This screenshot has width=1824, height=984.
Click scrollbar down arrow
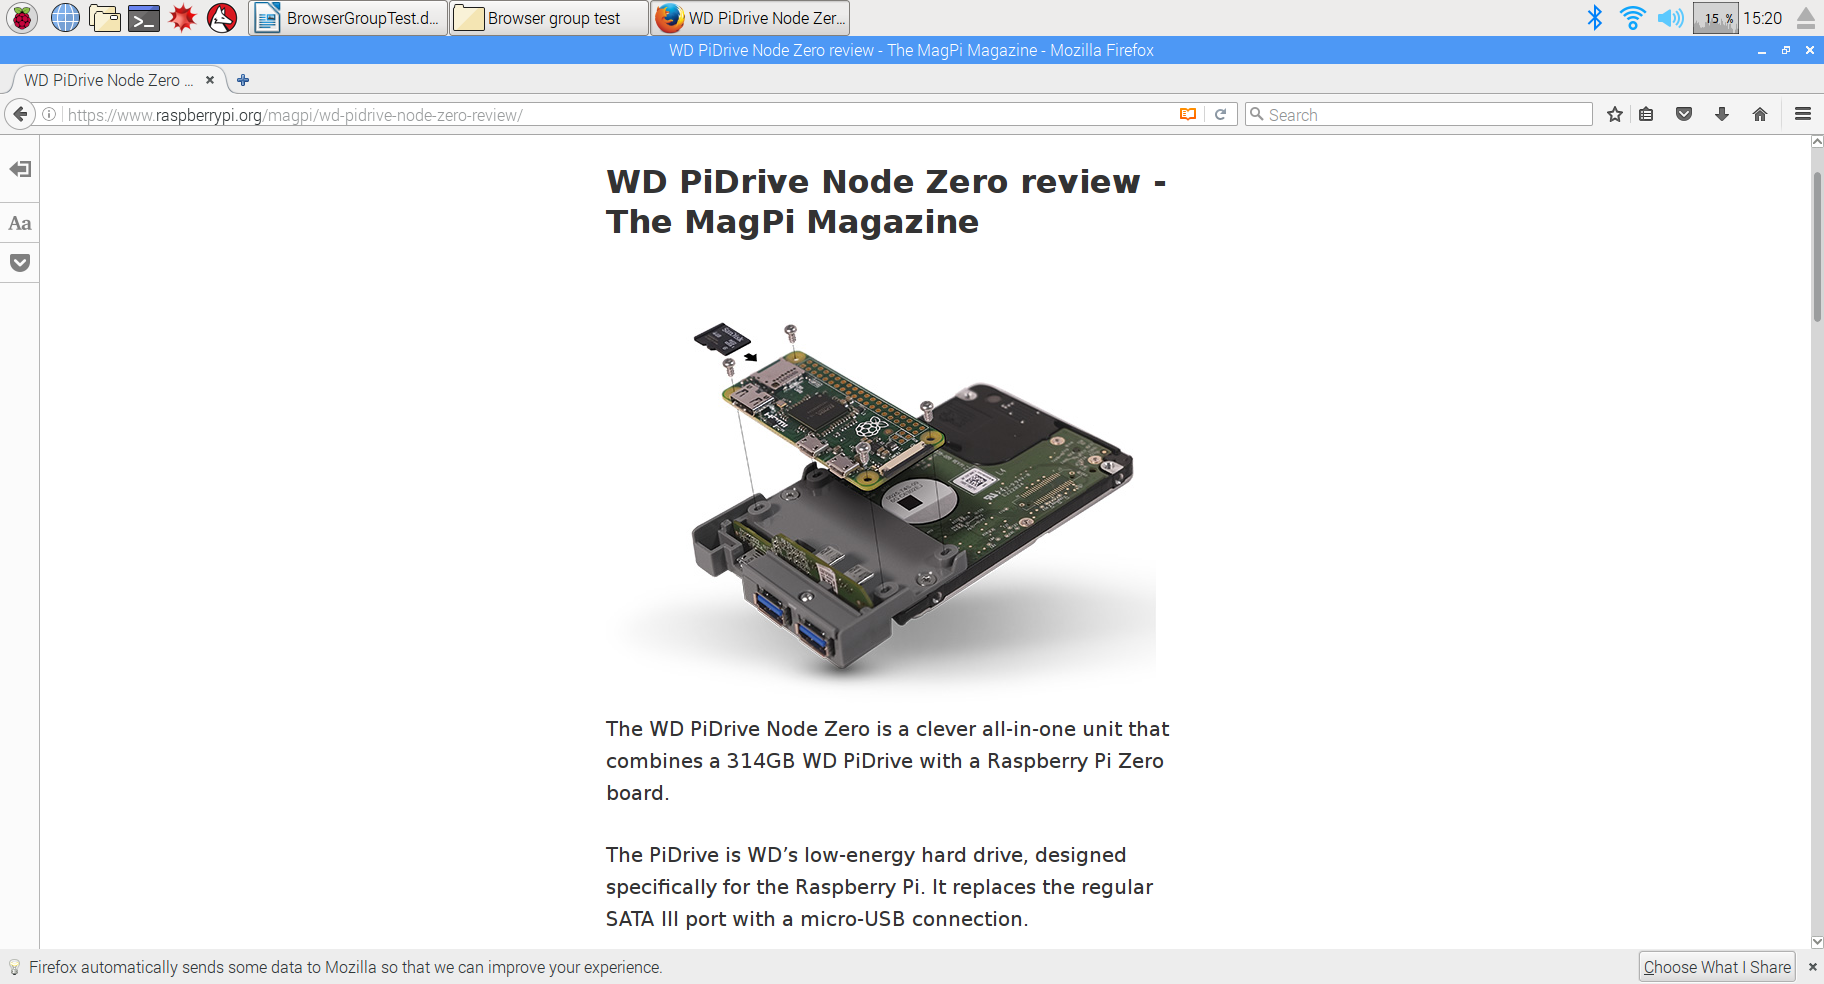1817,942
